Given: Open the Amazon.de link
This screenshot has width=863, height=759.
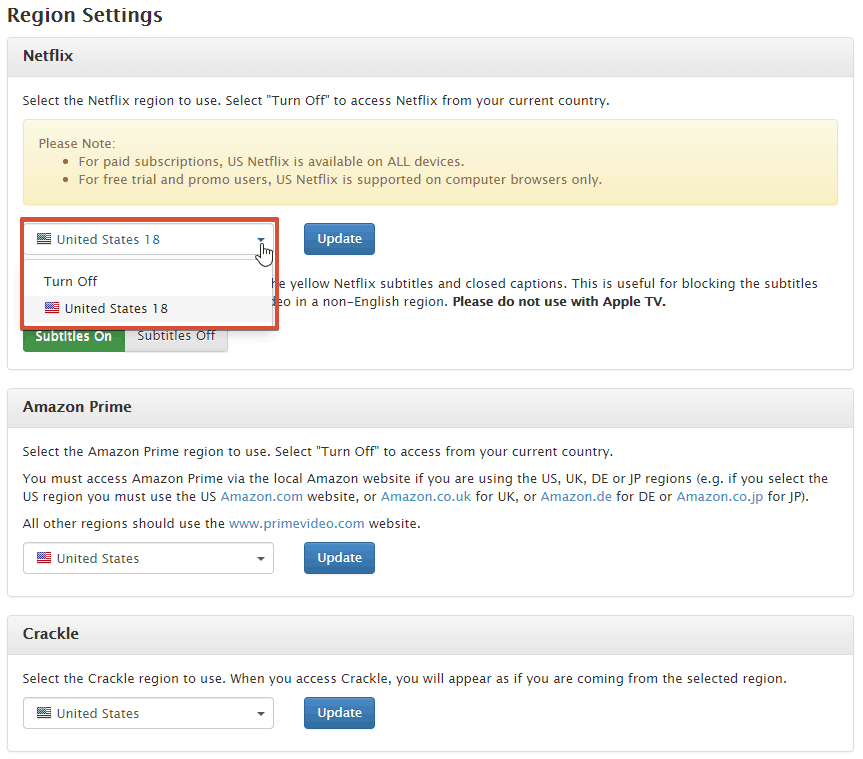Looking at the screenshot, I should click(576, 496).
